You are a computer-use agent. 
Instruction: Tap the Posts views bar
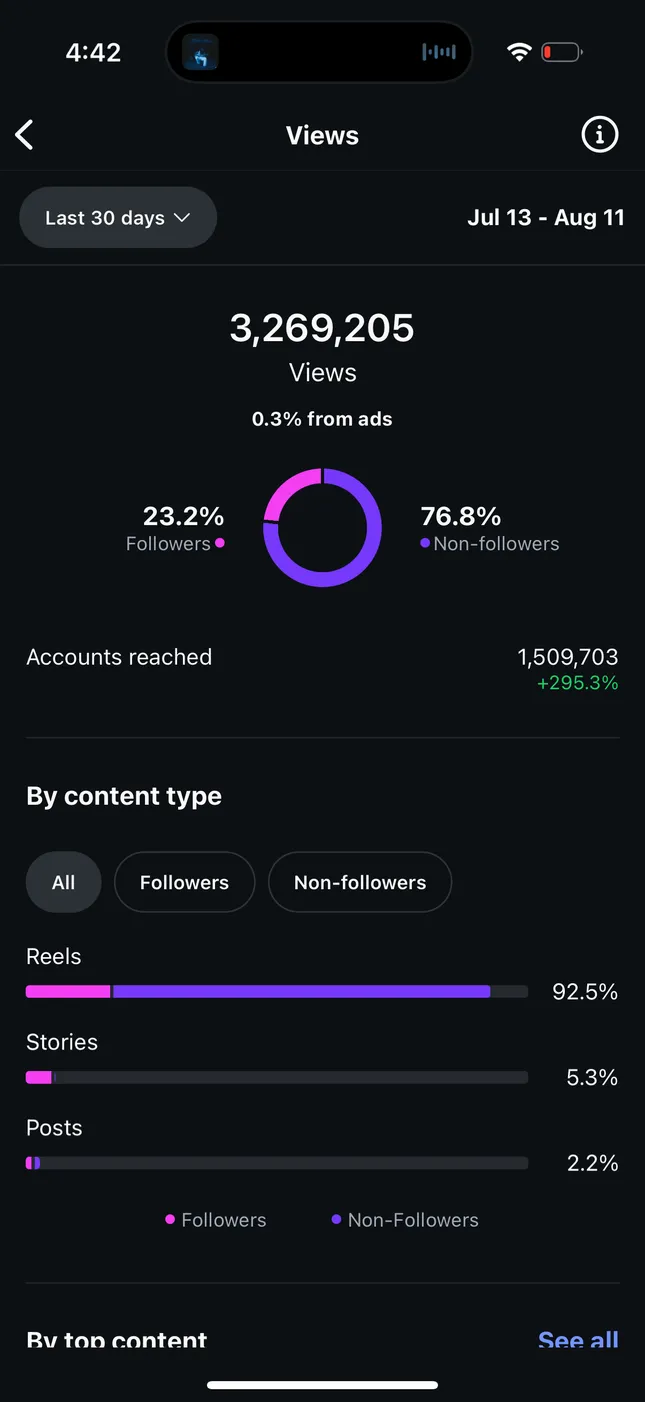click(x=277, y=1163)
